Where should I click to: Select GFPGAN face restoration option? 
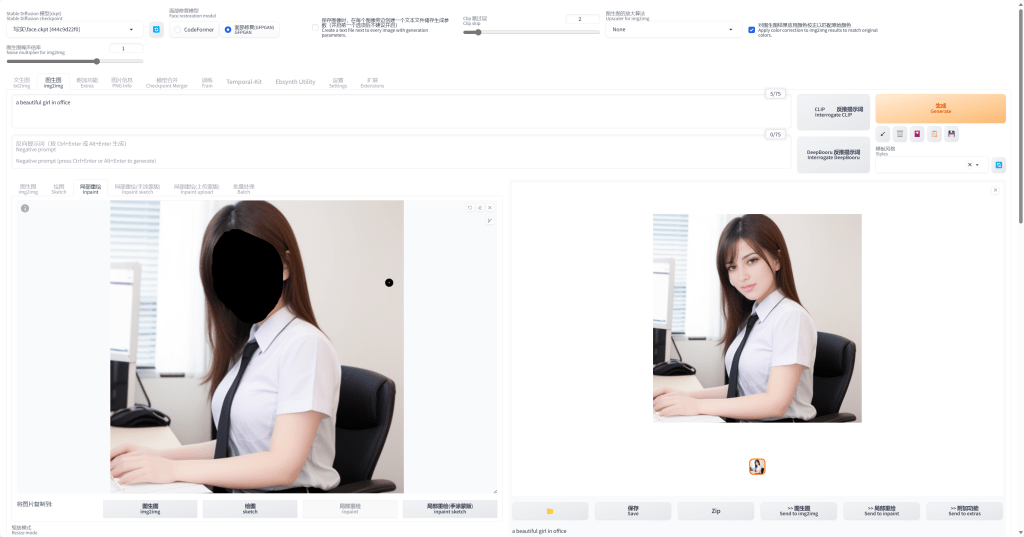[228, 30]
